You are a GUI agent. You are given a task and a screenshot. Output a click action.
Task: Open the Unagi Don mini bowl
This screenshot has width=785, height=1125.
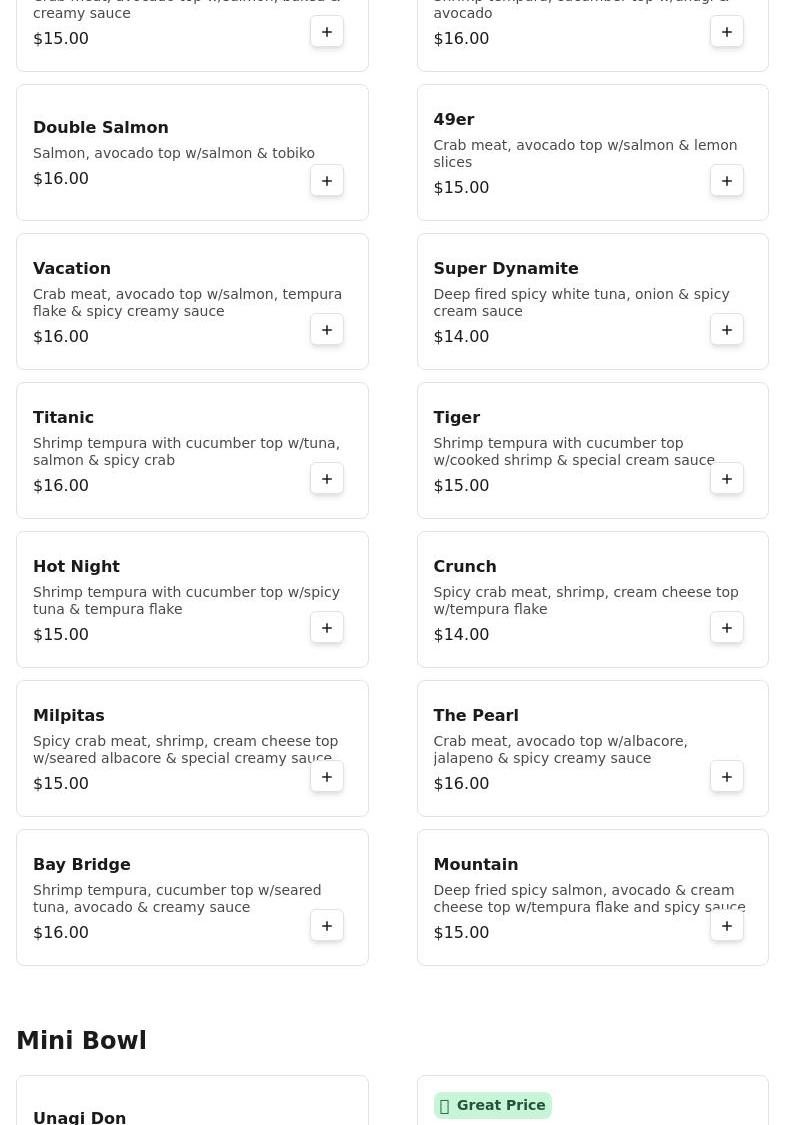coord(80,1117)
